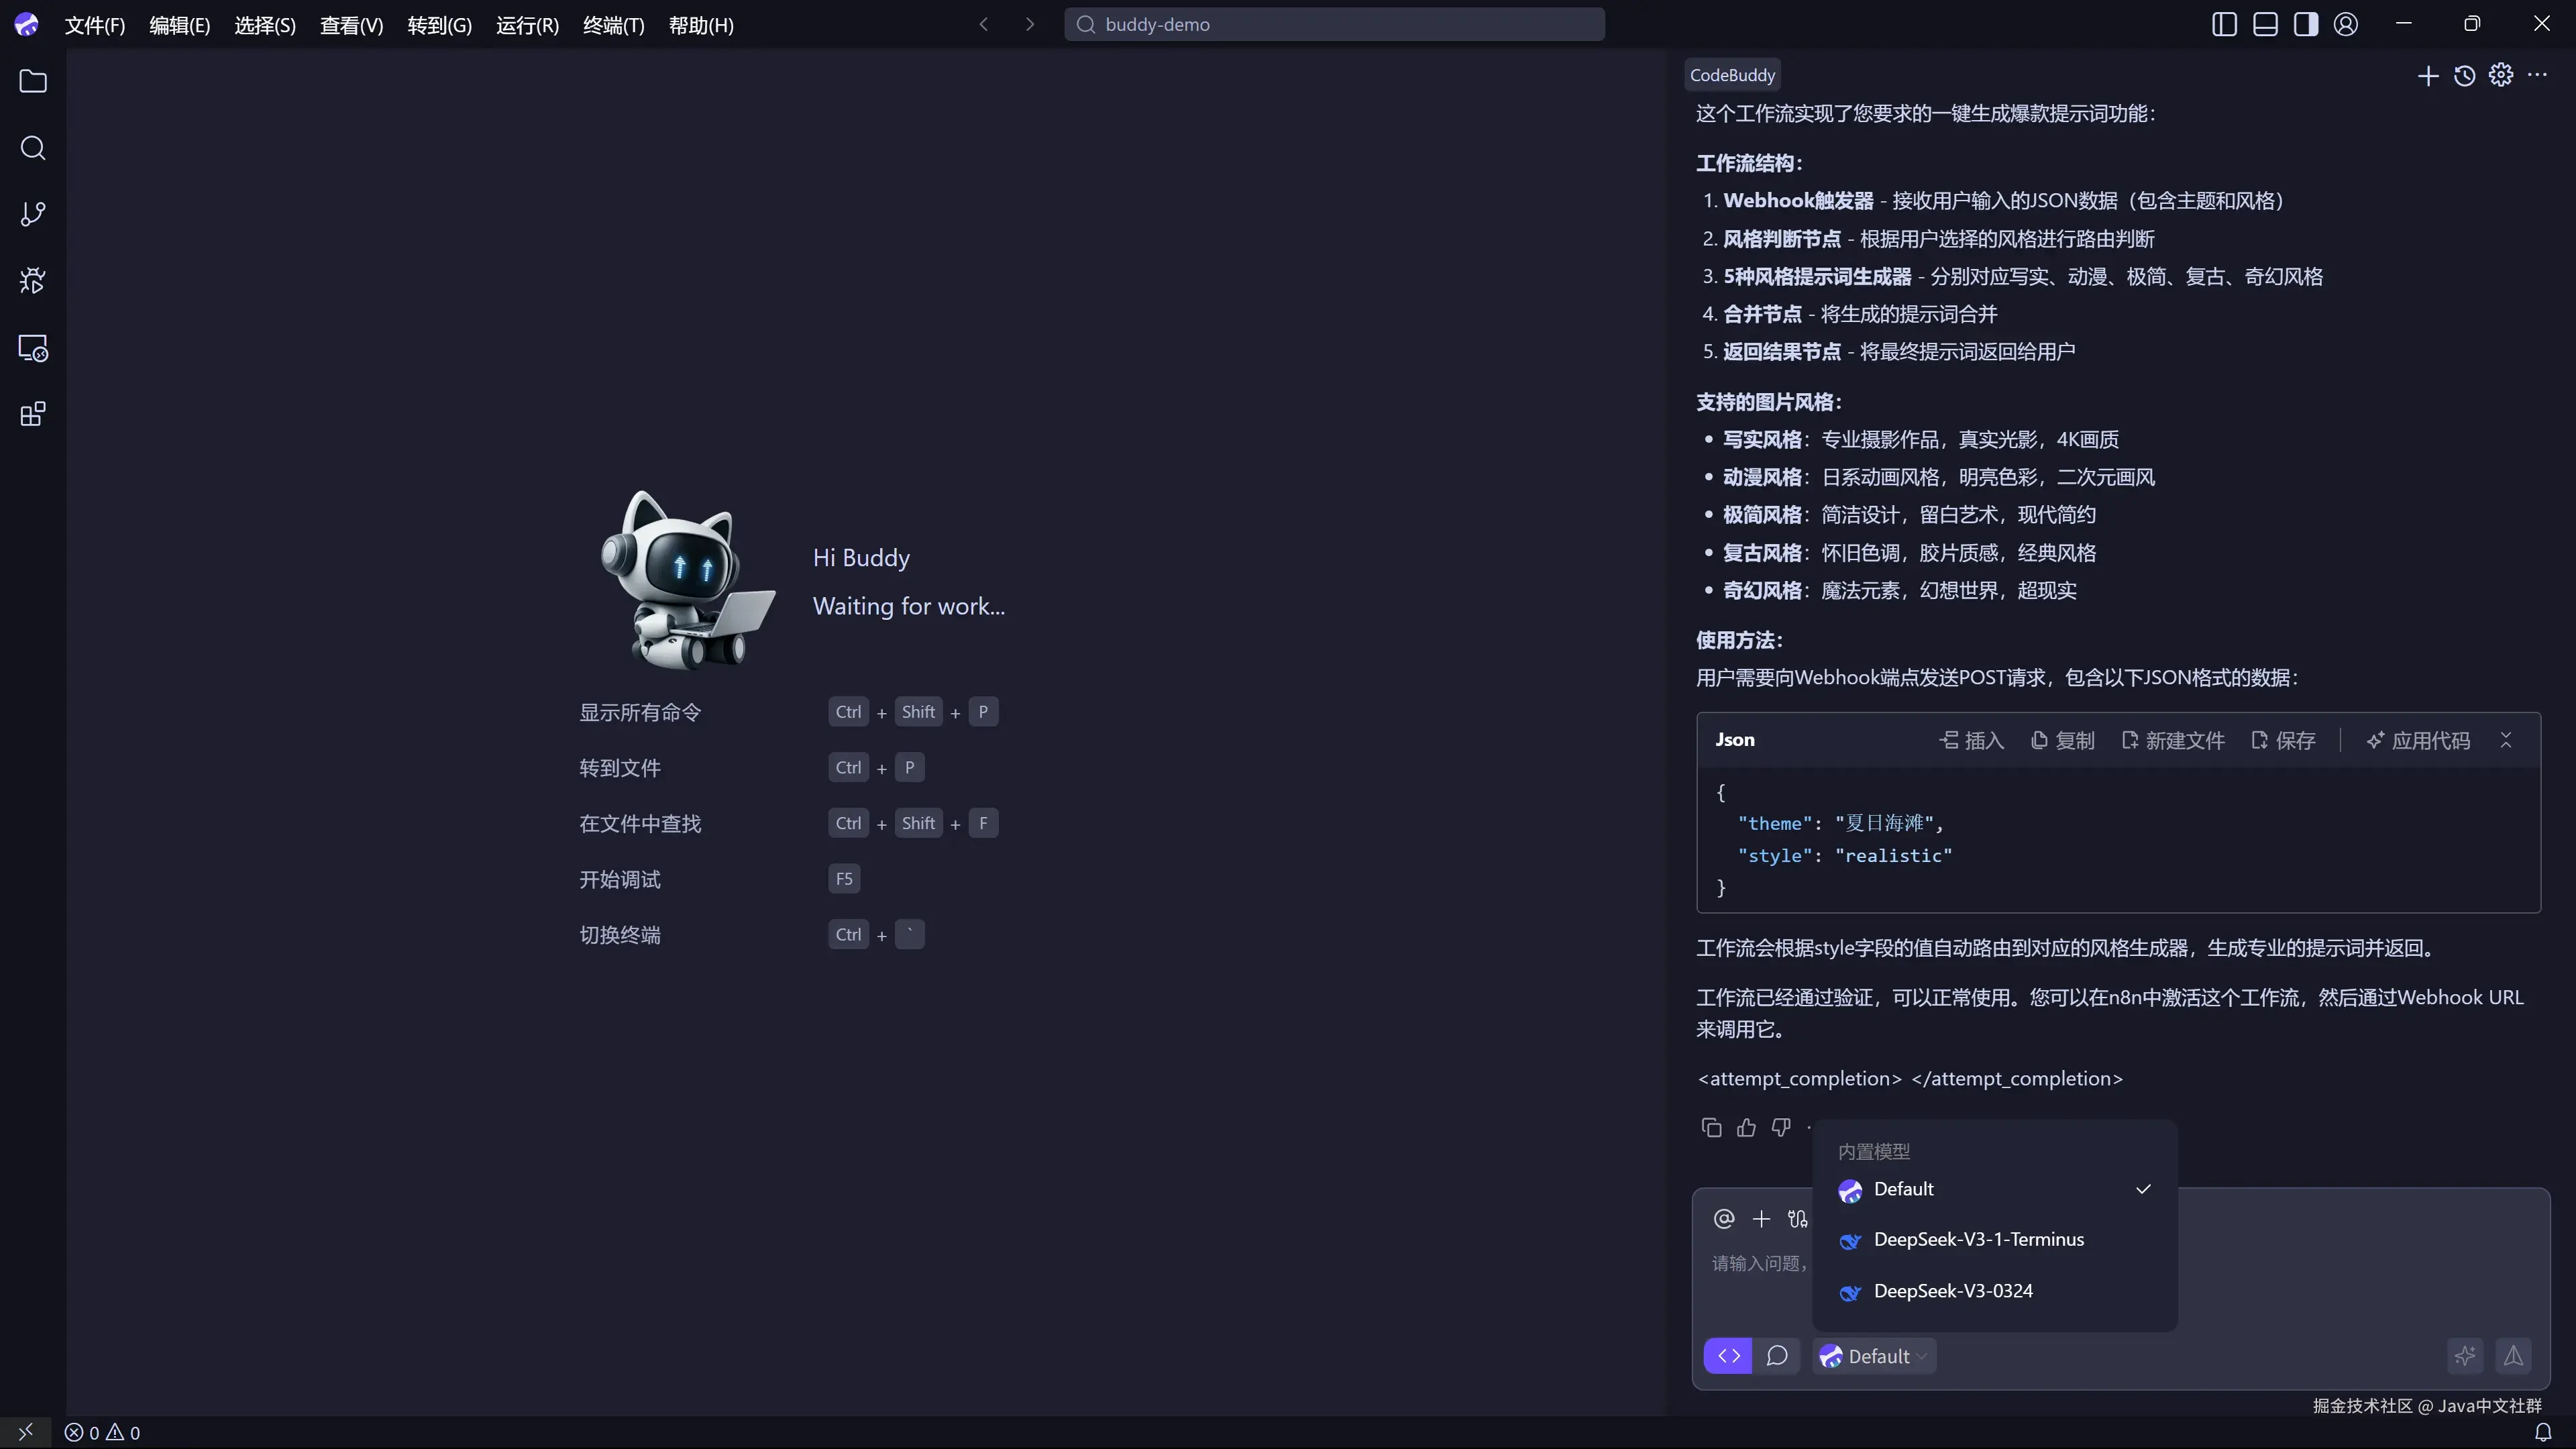2576x1449 pixels.
Task: Start a new chat with plus icon
Action: [x=2427, y=76]
